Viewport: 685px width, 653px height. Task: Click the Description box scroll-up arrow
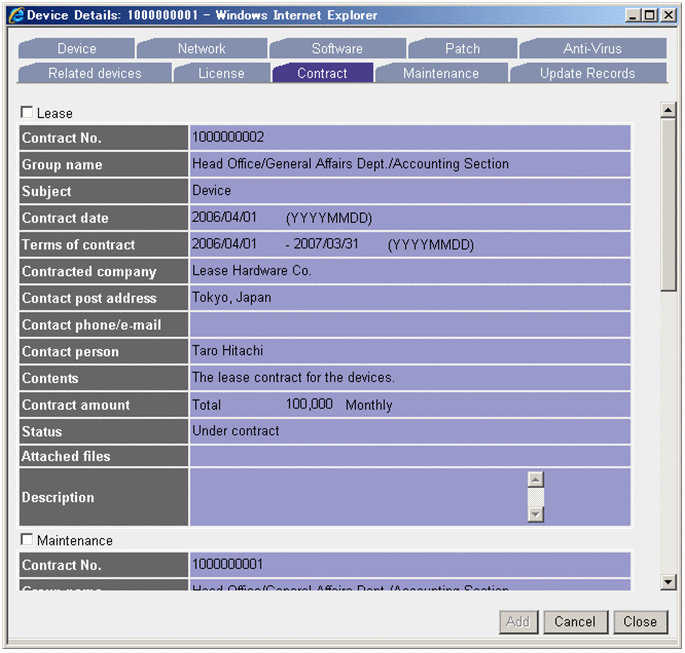coord(536,479)
